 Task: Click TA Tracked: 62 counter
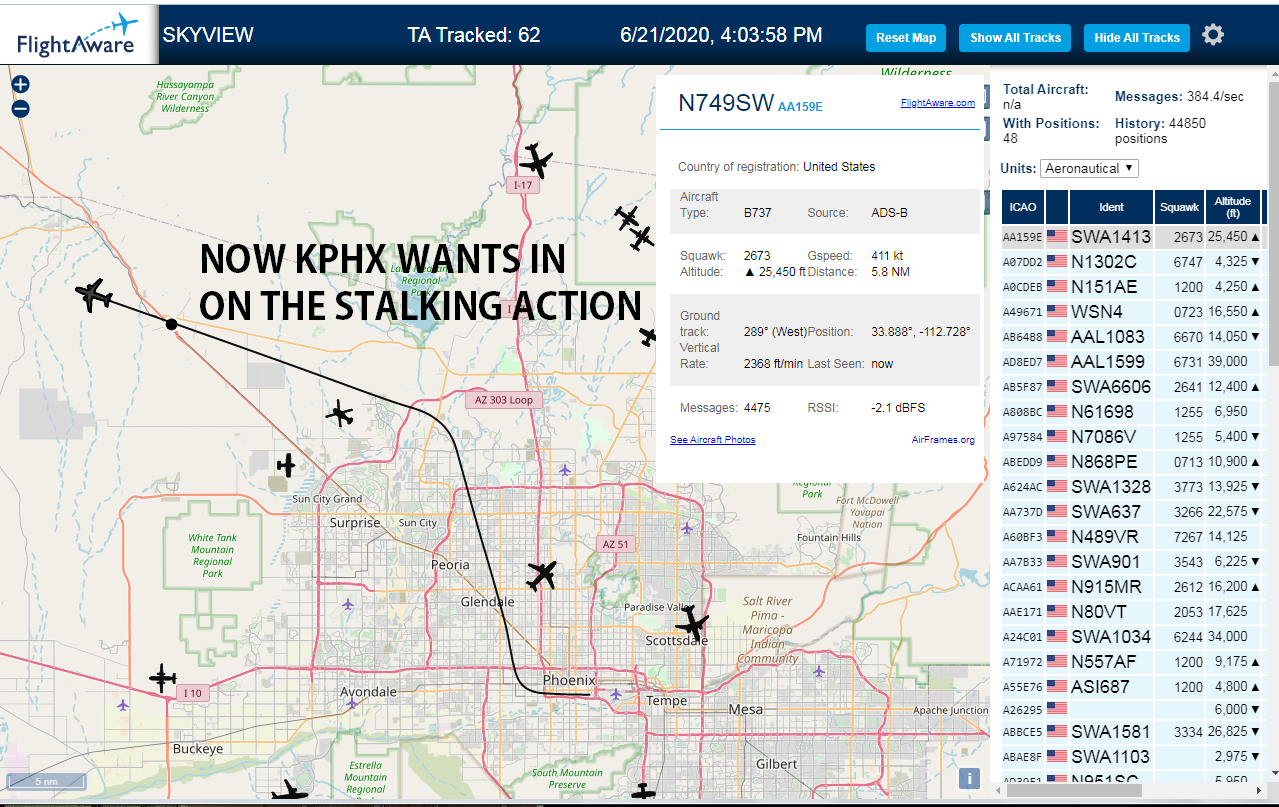pos(474,35)
